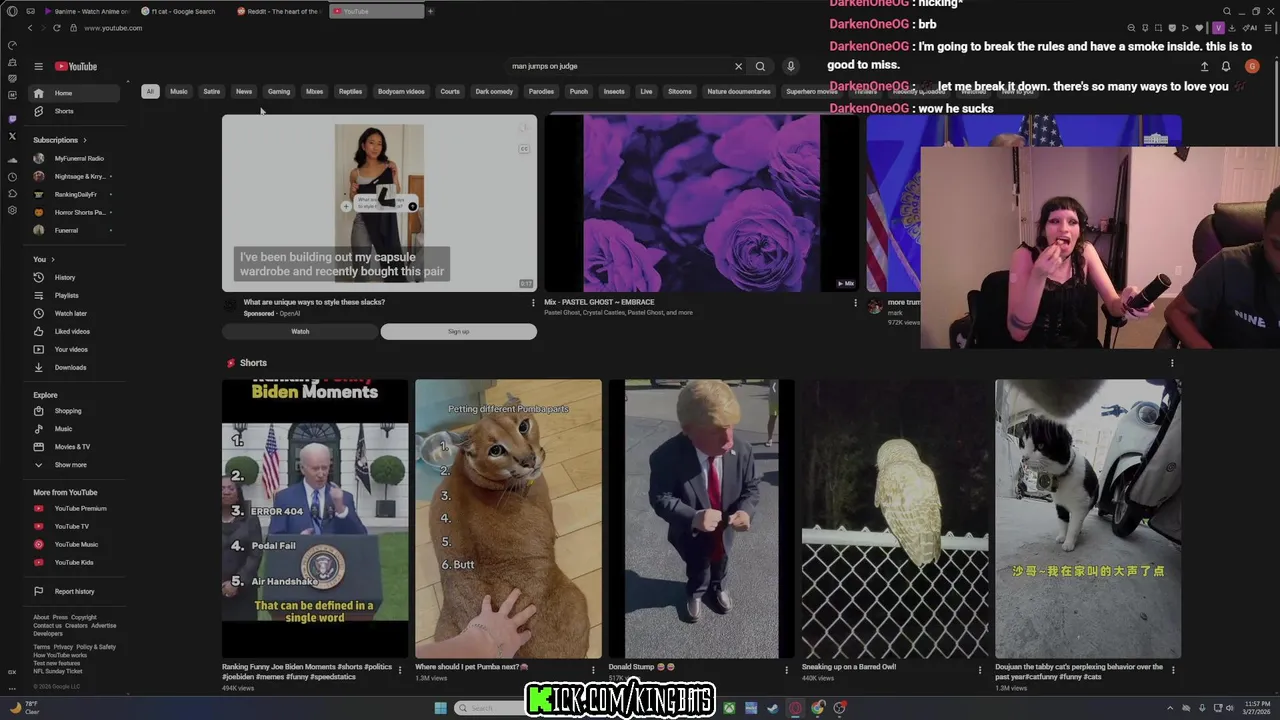Click the taskbar search box
1280x720 pixels.
click(490, 708)
